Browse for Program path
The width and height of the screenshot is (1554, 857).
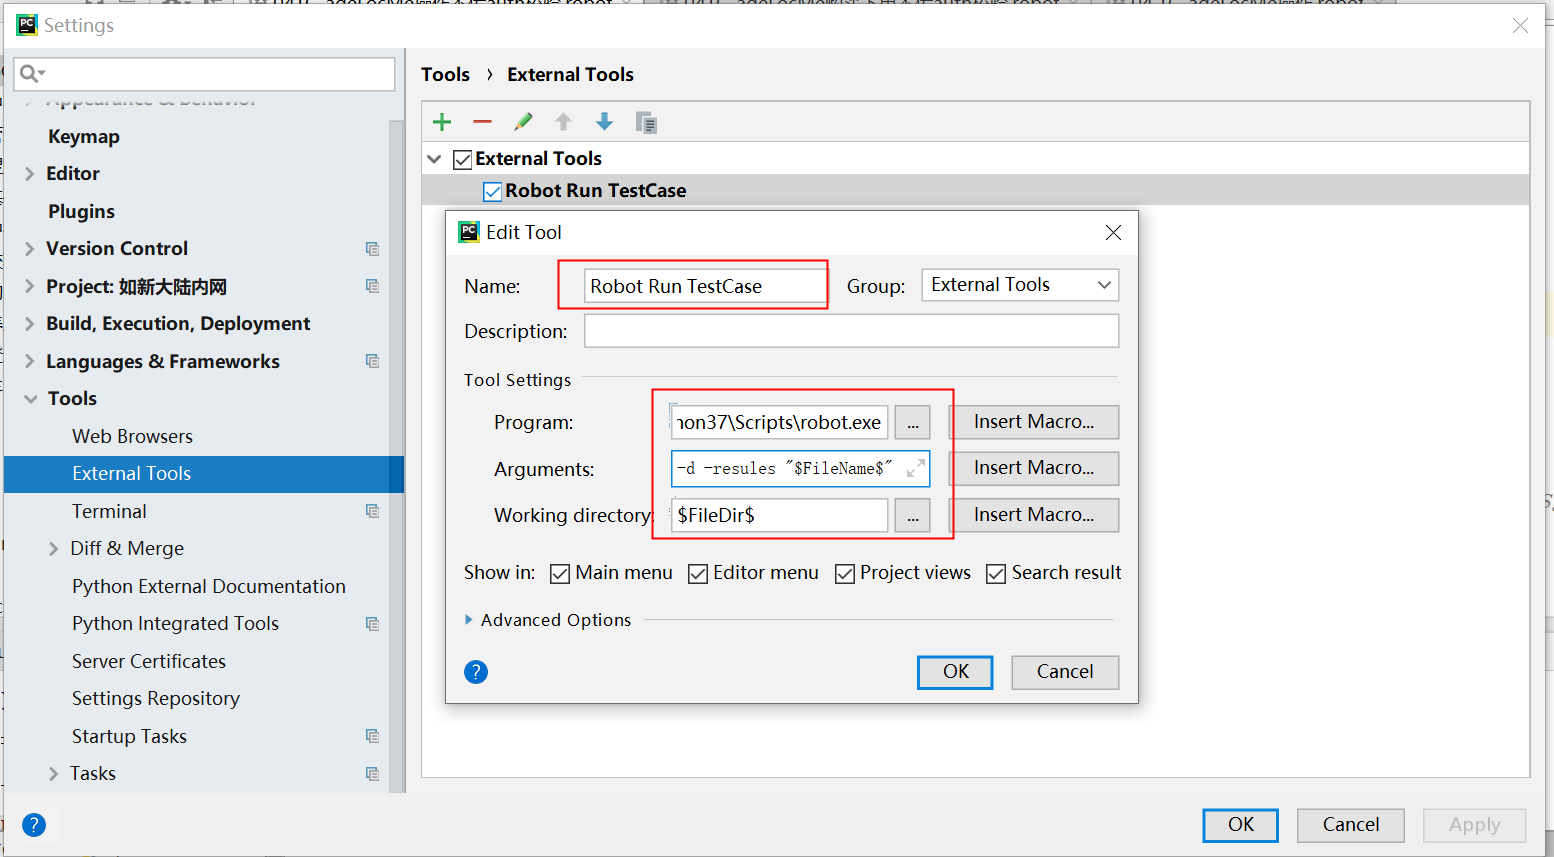912,422
